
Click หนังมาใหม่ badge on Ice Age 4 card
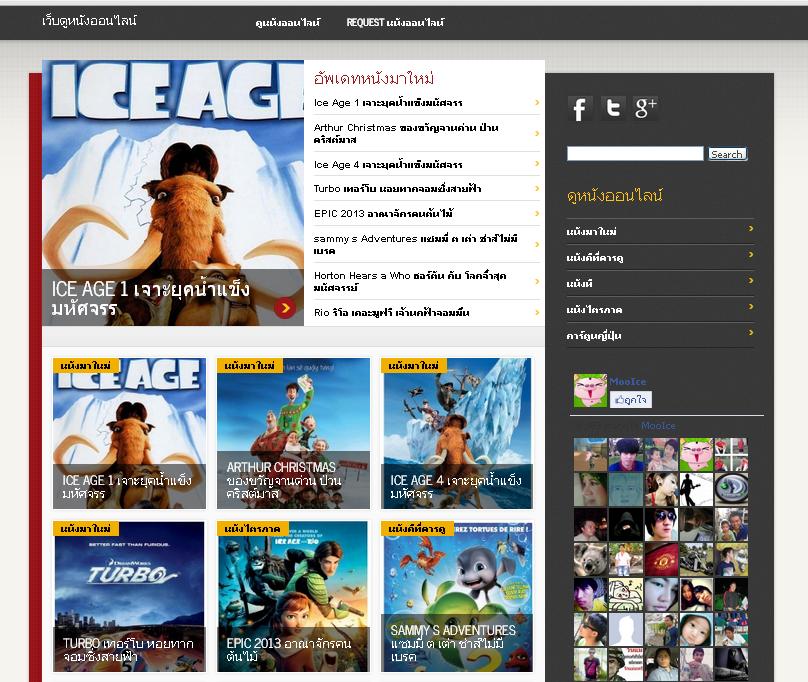tap(413, 365)
